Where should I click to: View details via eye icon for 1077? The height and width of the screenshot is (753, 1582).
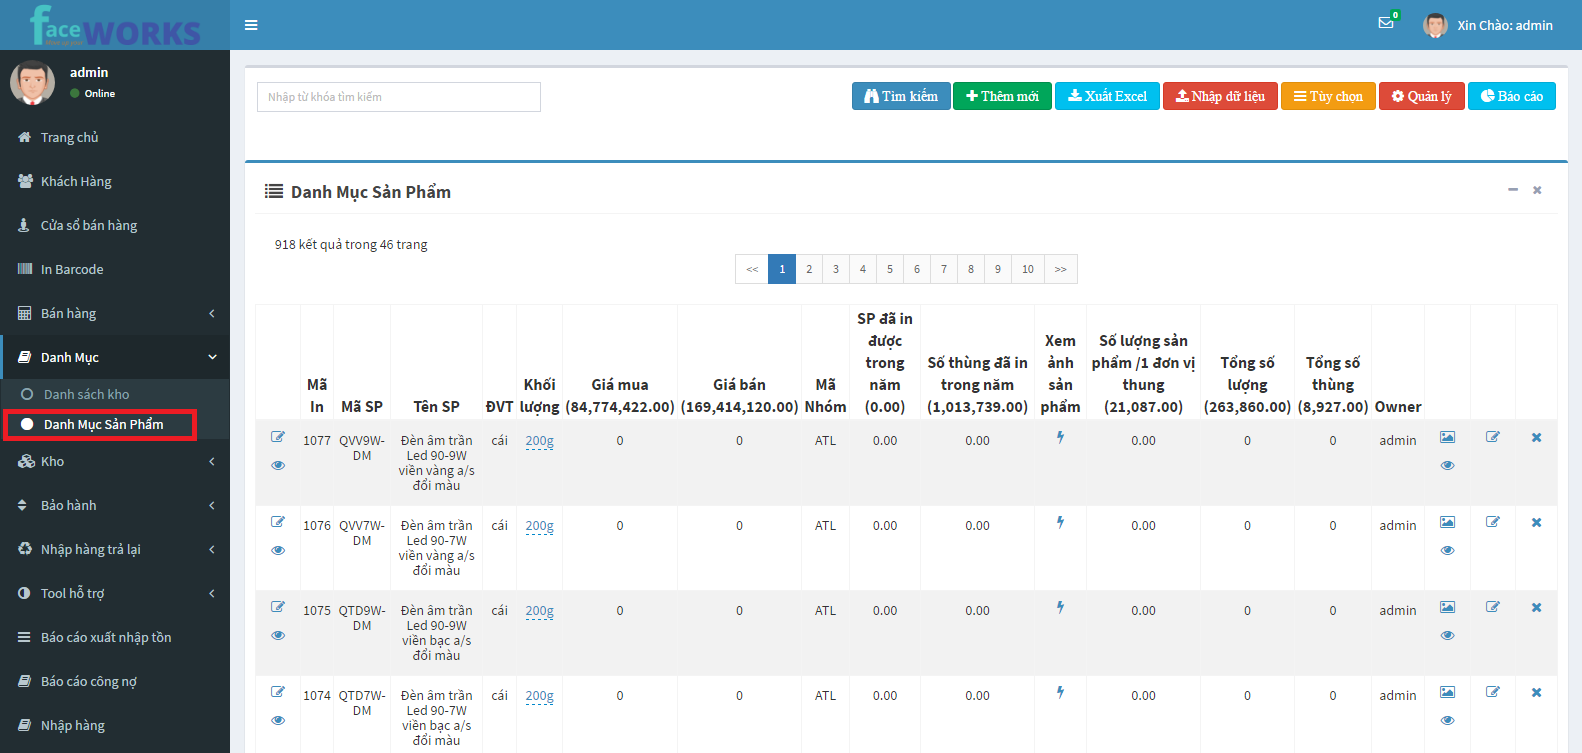[278, 465]
